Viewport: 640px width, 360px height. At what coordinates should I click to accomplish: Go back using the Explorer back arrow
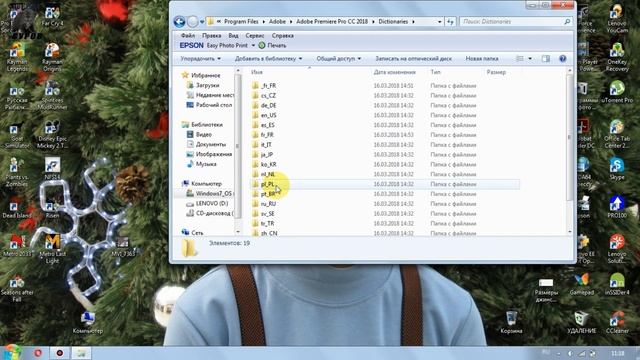[179, 22]
